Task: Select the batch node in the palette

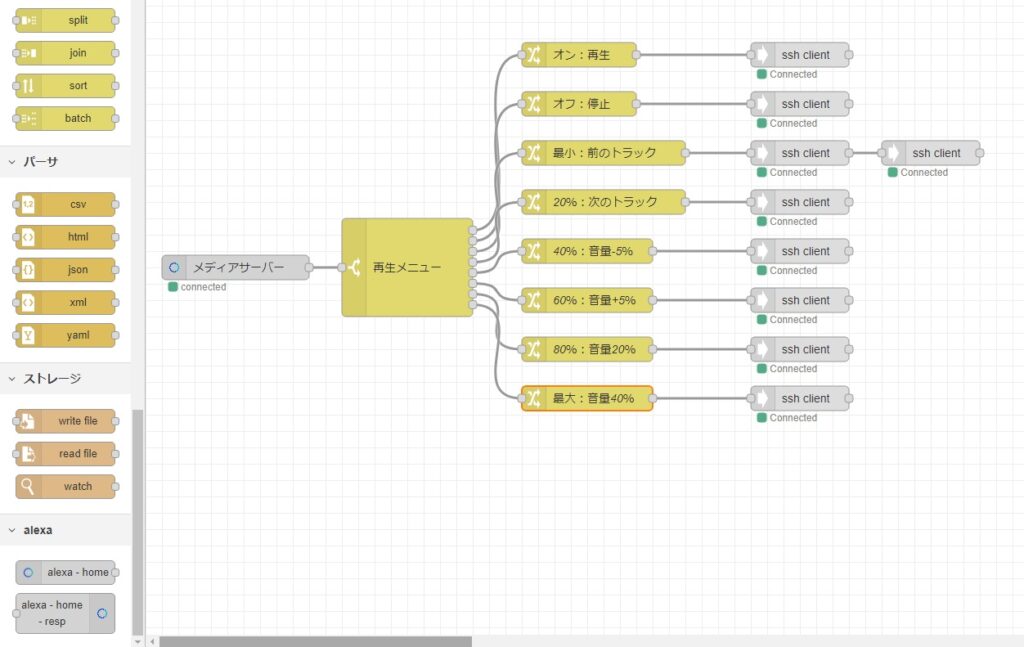Action: [x=65, y=118]
